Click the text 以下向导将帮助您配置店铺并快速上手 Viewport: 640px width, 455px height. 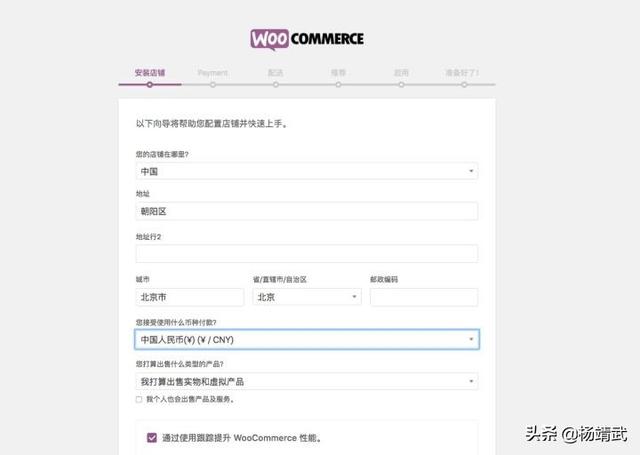click(x=211, y=124)
